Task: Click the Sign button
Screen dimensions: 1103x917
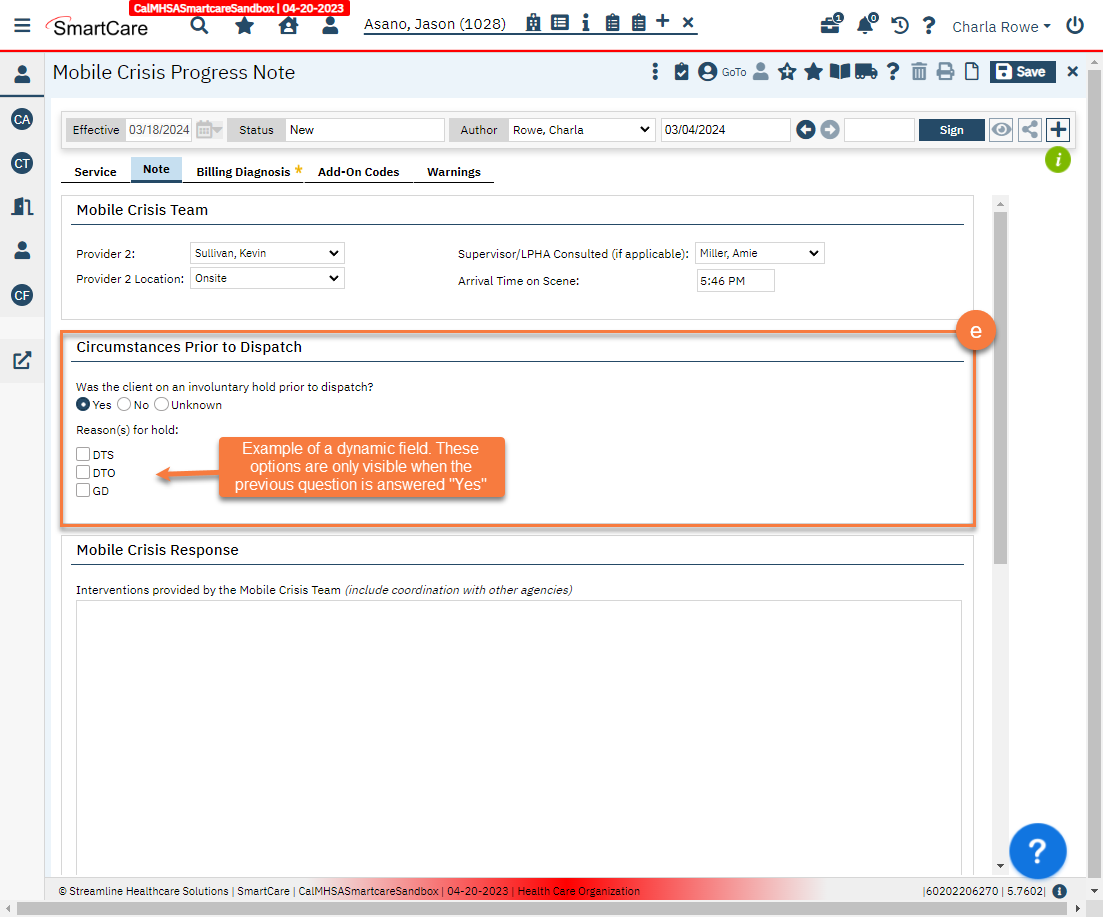Action: [x=951, y=130]
